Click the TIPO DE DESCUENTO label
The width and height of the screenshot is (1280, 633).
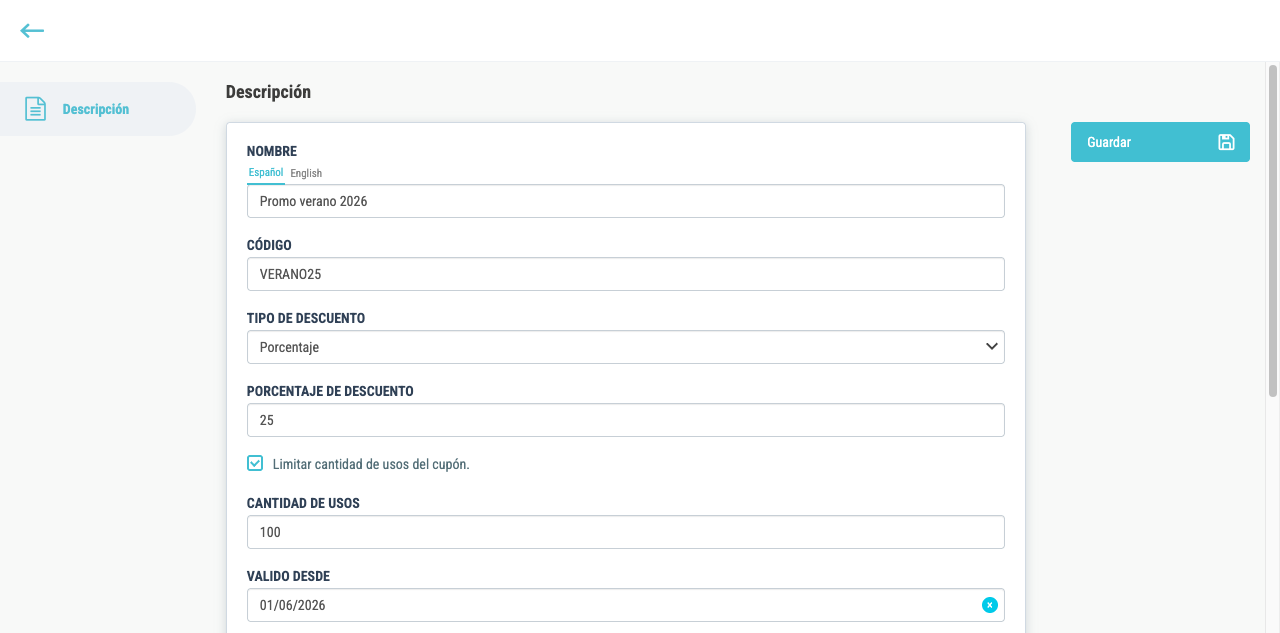tap(306, 318)
